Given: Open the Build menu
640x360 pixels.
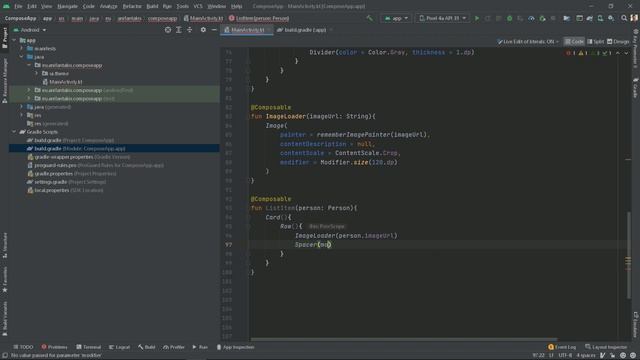Looking at the screenshot, I should coord(152,6).
